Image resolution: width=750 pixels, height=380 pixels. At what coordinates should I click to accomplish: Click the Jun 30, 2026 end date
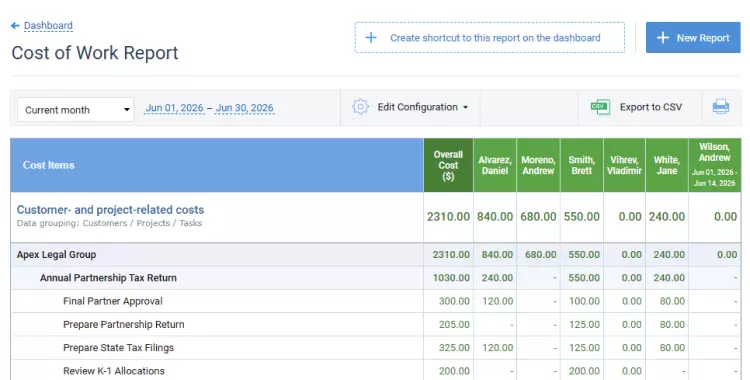(x=244, y=108)
